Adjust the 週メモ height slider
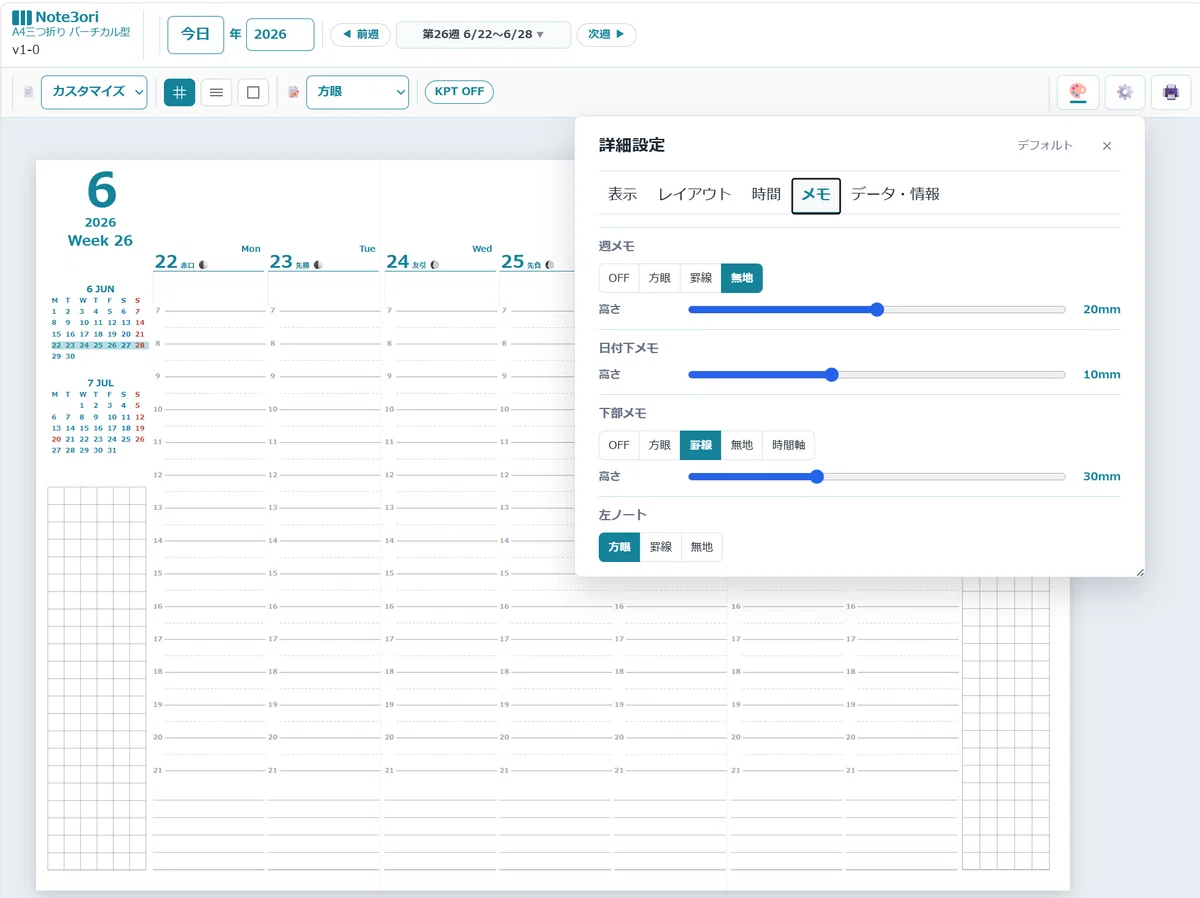1200x898 pixels. pyautogui.click(x=877, y=310)
